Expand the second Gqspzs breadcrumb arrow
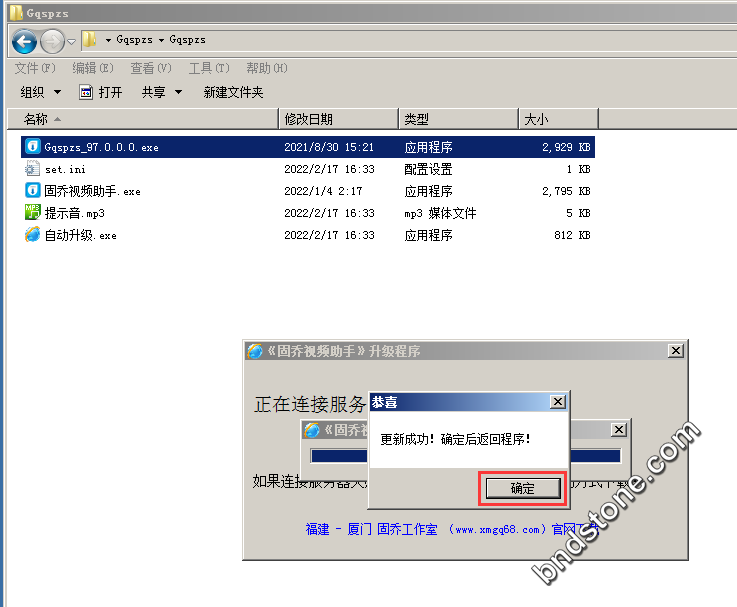 (161, 40)
